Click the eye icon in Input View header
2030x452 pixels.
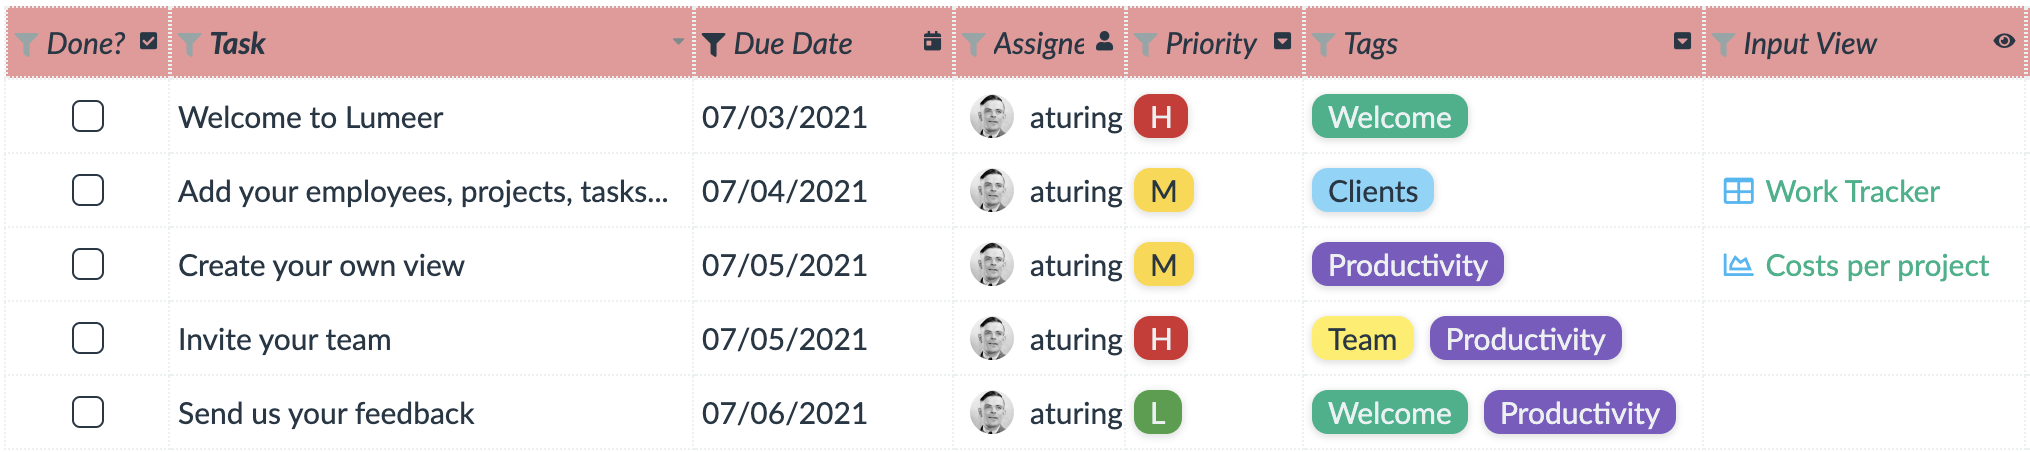2004,41
